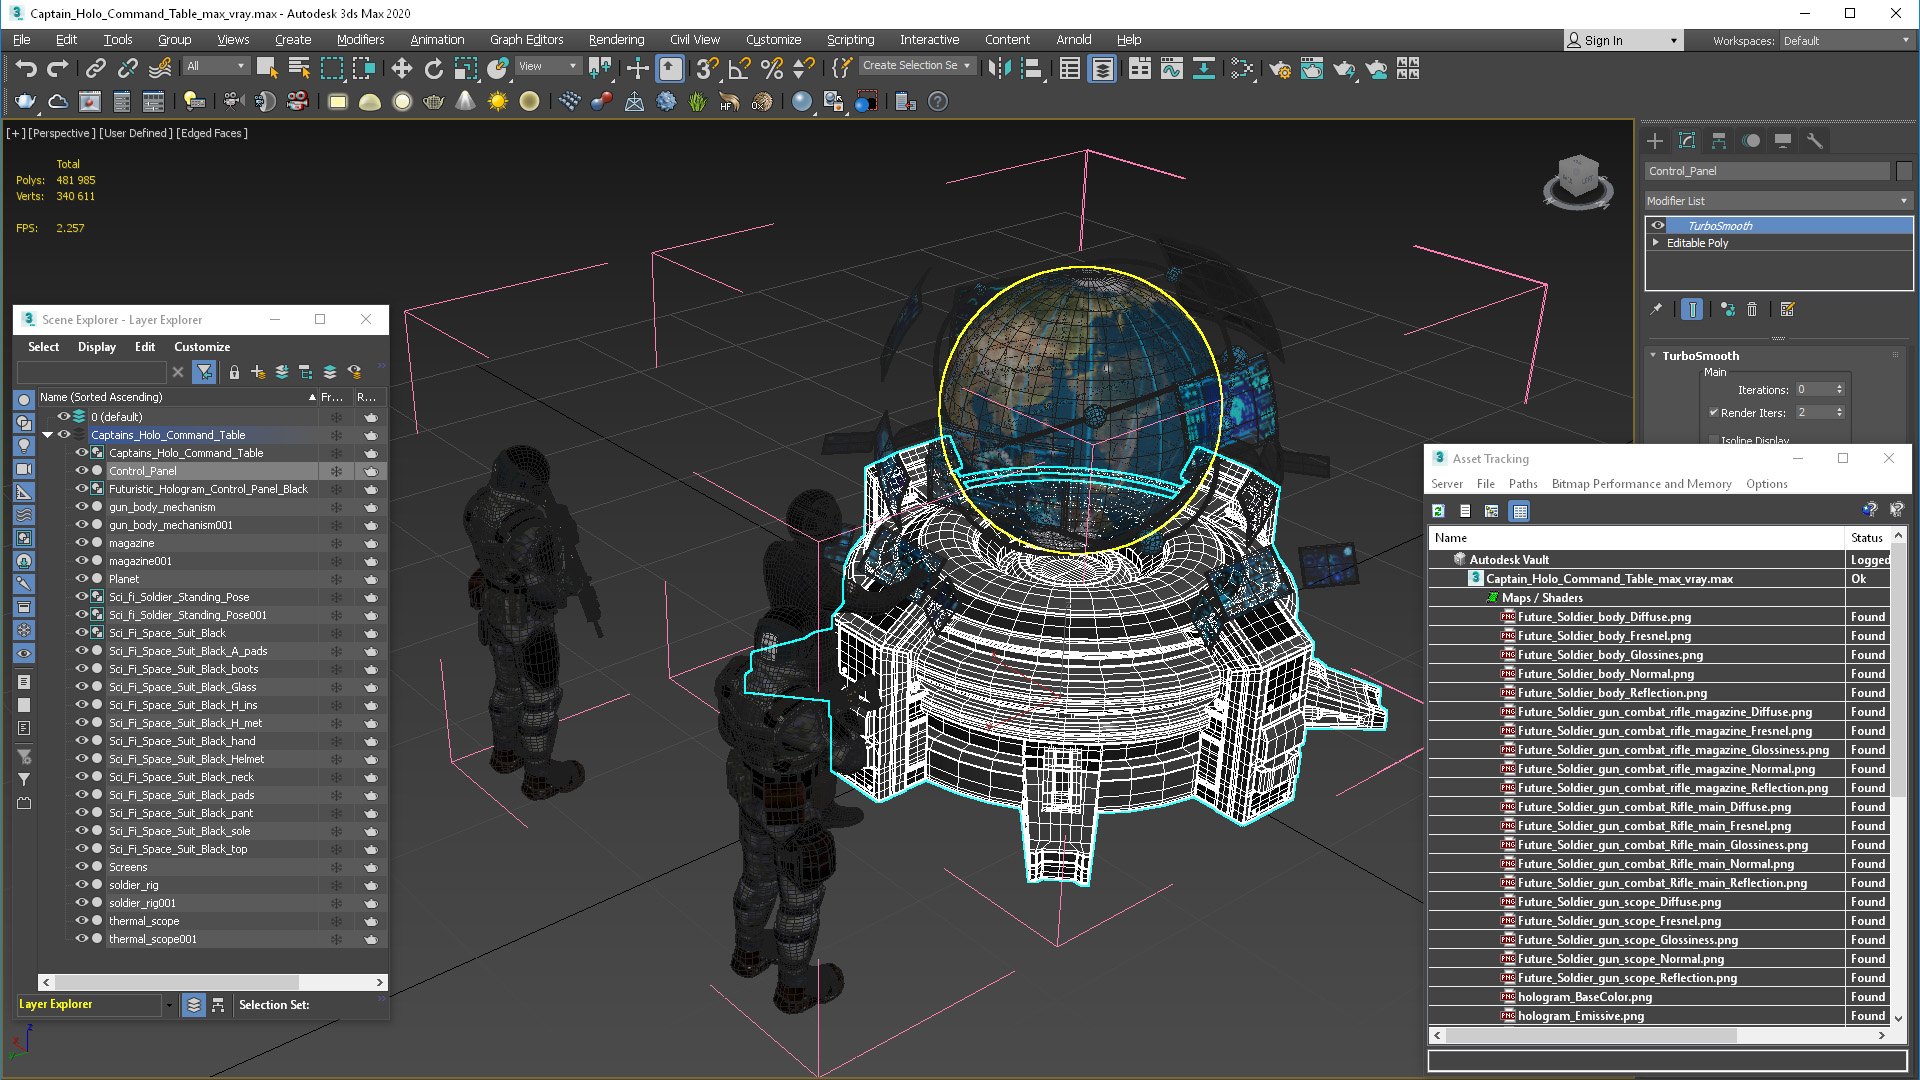The image size is (1920, 1080).
Task: Toggle the Scene Explorer filter funnel icon
Action: [x=204, y=372]
